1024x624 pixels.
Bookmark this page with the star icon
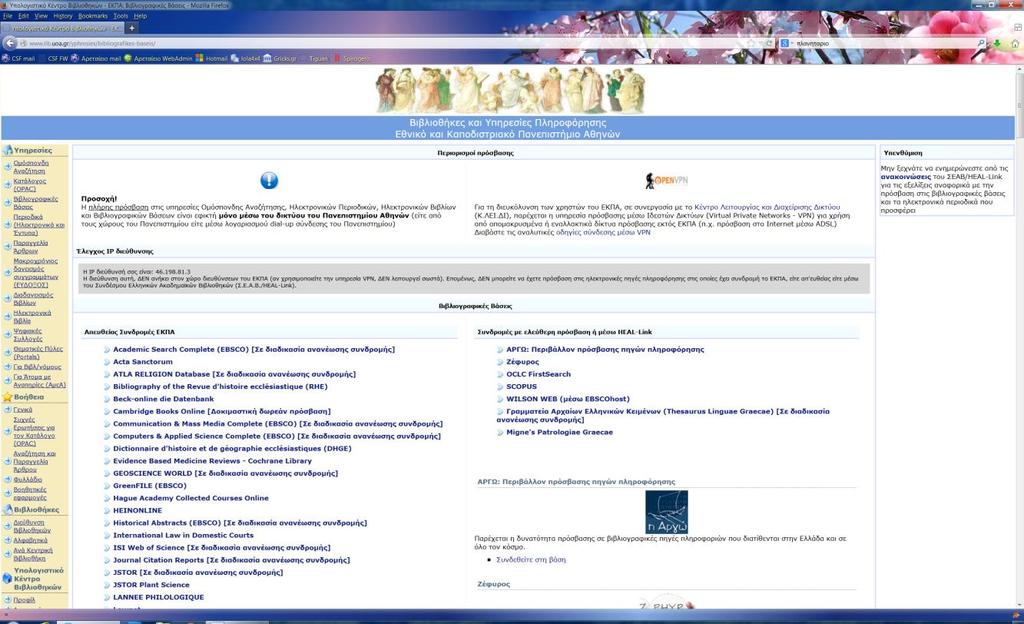[x=752, y=43]
